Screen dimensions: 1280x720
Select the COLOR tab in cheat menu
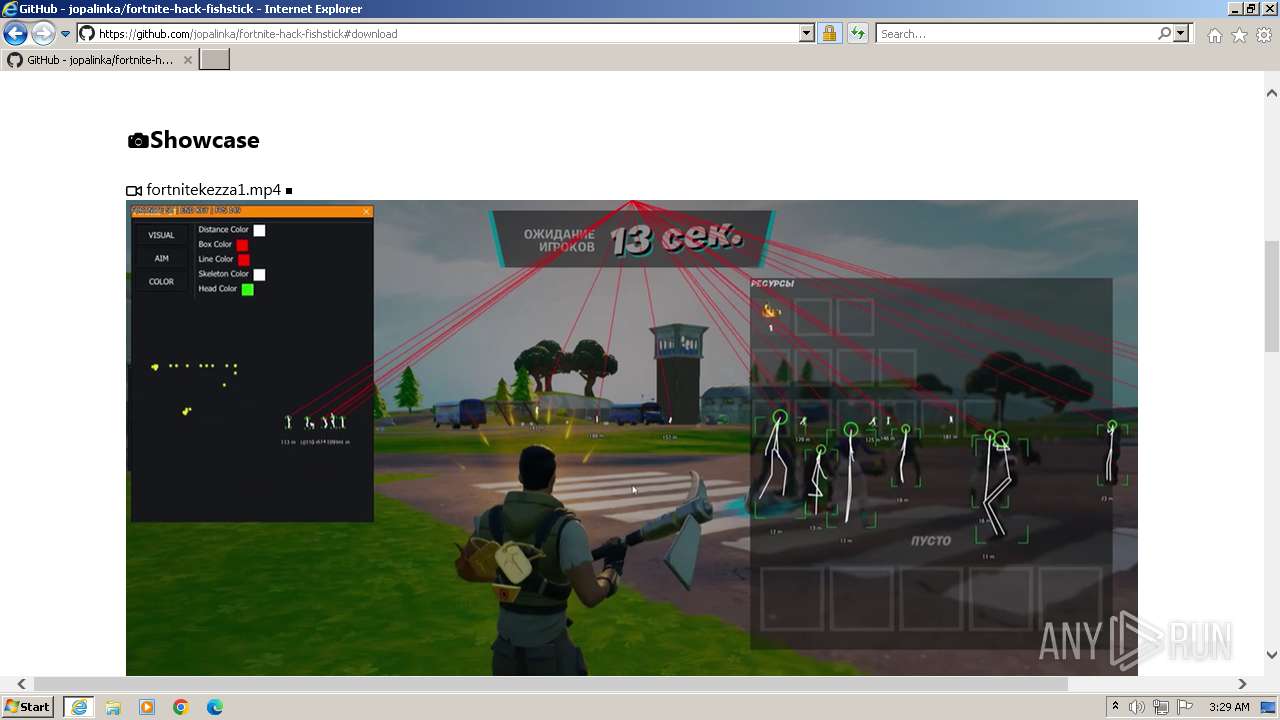pos(161,281)
